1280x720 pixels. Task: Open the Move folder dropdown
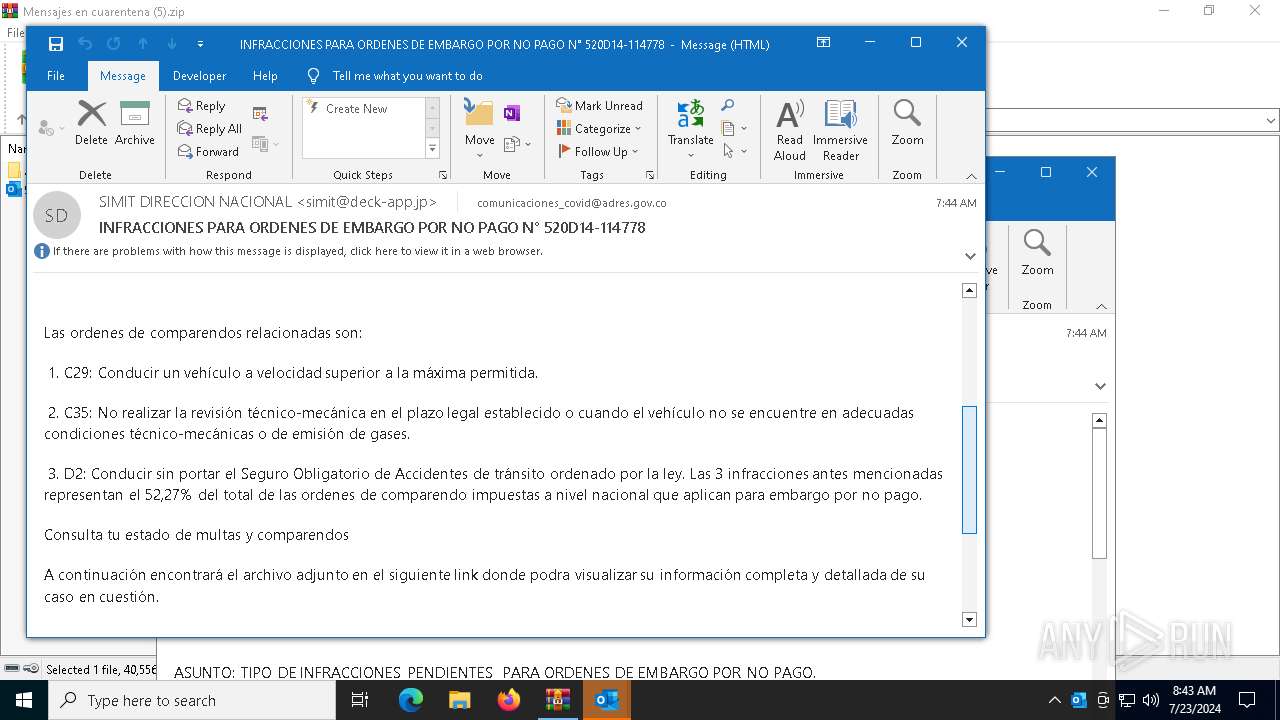tap(479, 128)
